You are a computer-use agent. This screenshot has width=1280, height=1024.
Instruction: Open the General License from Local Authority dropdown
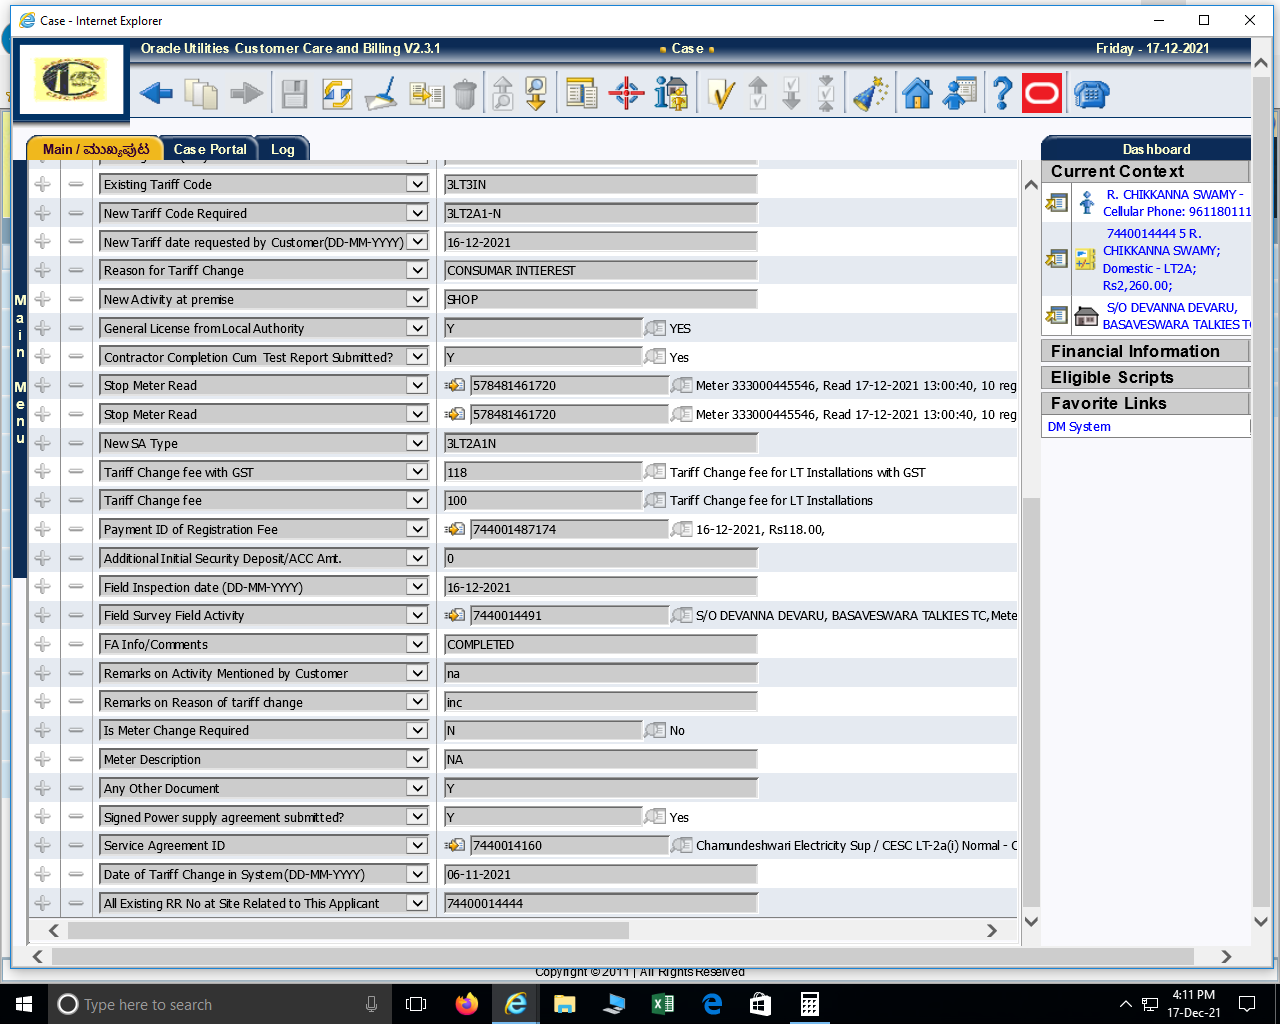[417, 328]
